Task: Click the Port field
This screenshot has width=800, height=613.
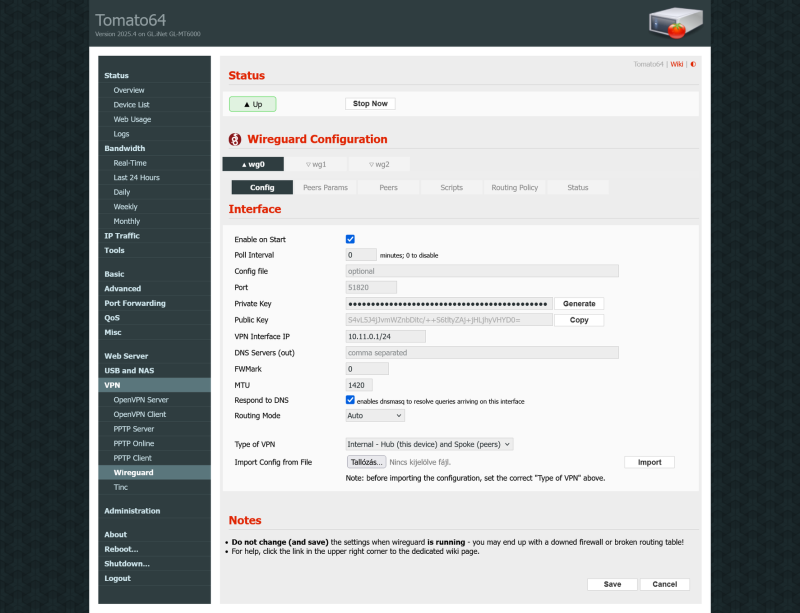Action: click(371, 287)
